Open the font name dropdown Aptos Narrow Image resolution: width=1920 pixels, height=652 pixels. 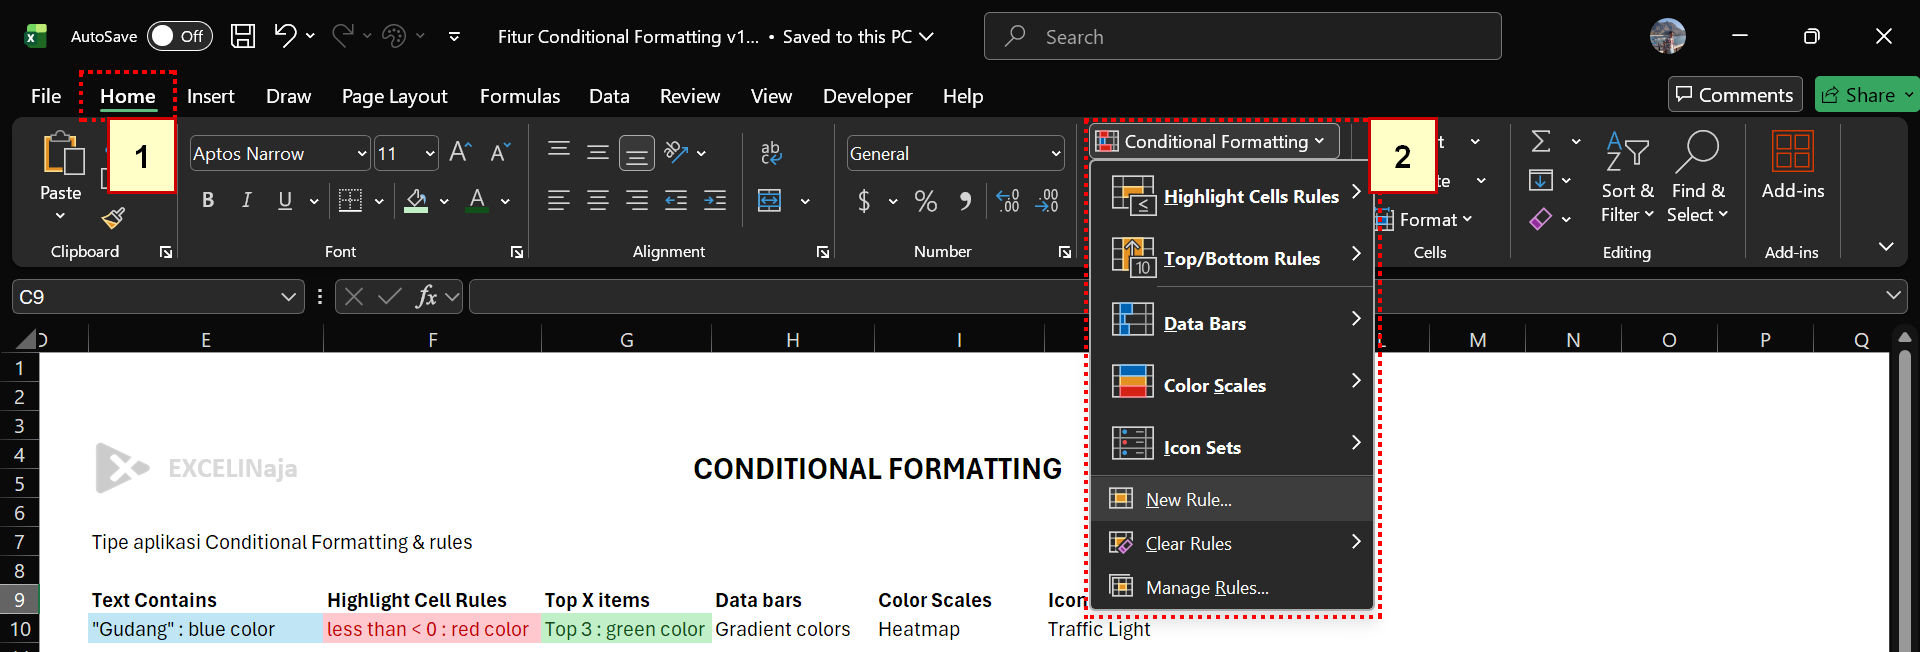click(361, 153)
